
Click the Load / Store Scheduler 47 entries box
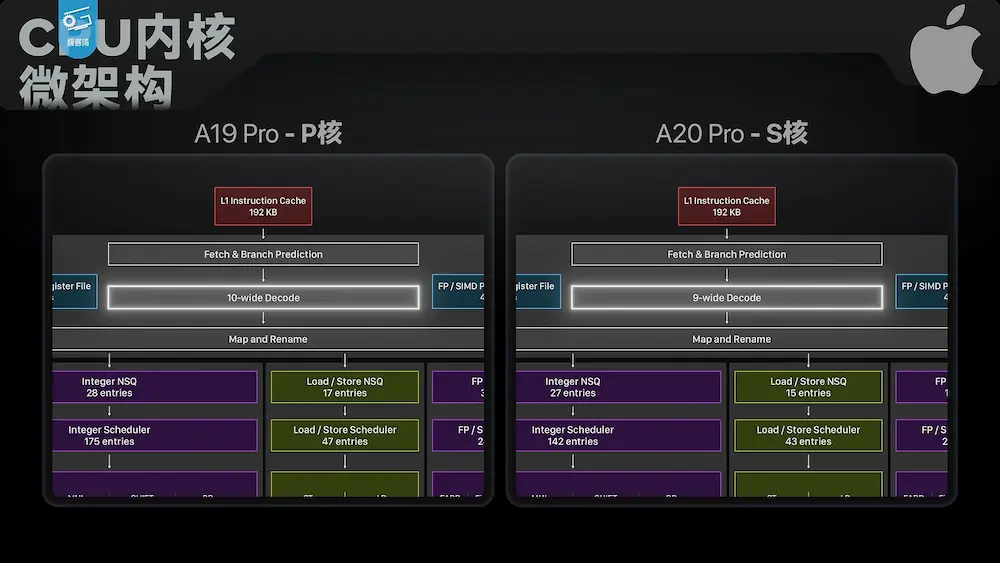pyautogui.click(x=345, y=435)
